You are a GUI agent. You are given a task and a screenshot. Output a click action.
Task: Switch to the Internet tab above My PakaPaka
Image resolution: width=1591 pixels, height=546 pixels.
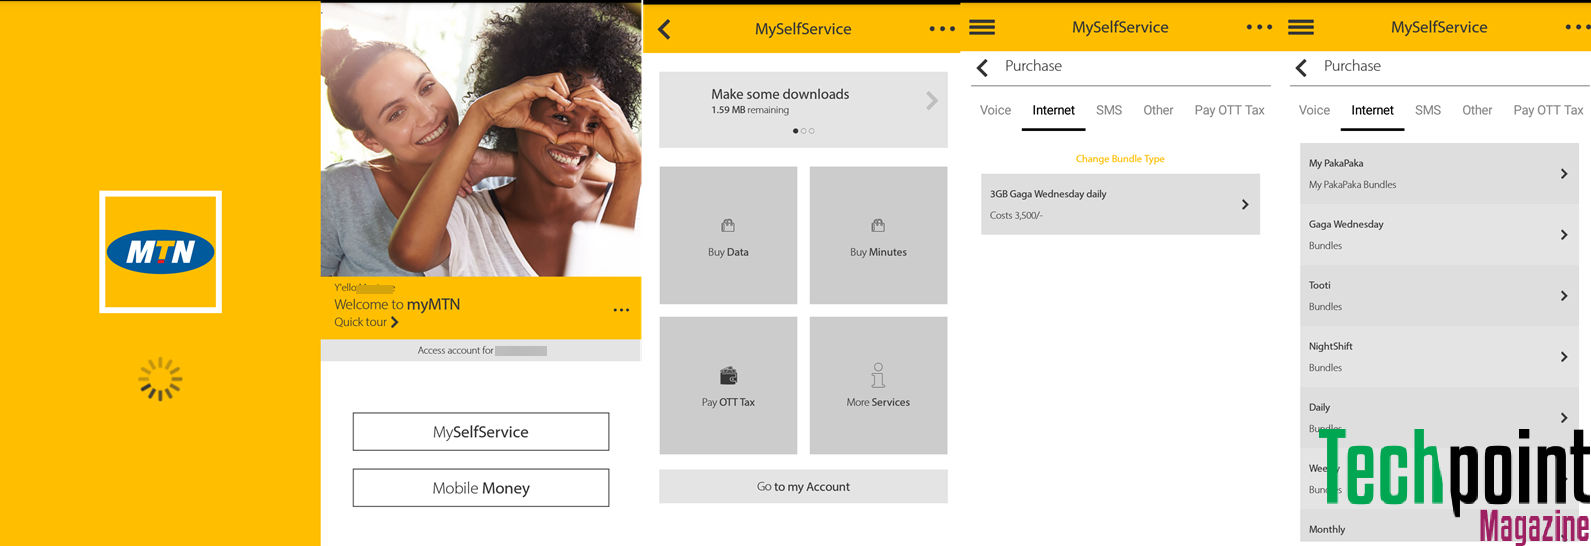pyautogui.click(x=1372, y=111)
